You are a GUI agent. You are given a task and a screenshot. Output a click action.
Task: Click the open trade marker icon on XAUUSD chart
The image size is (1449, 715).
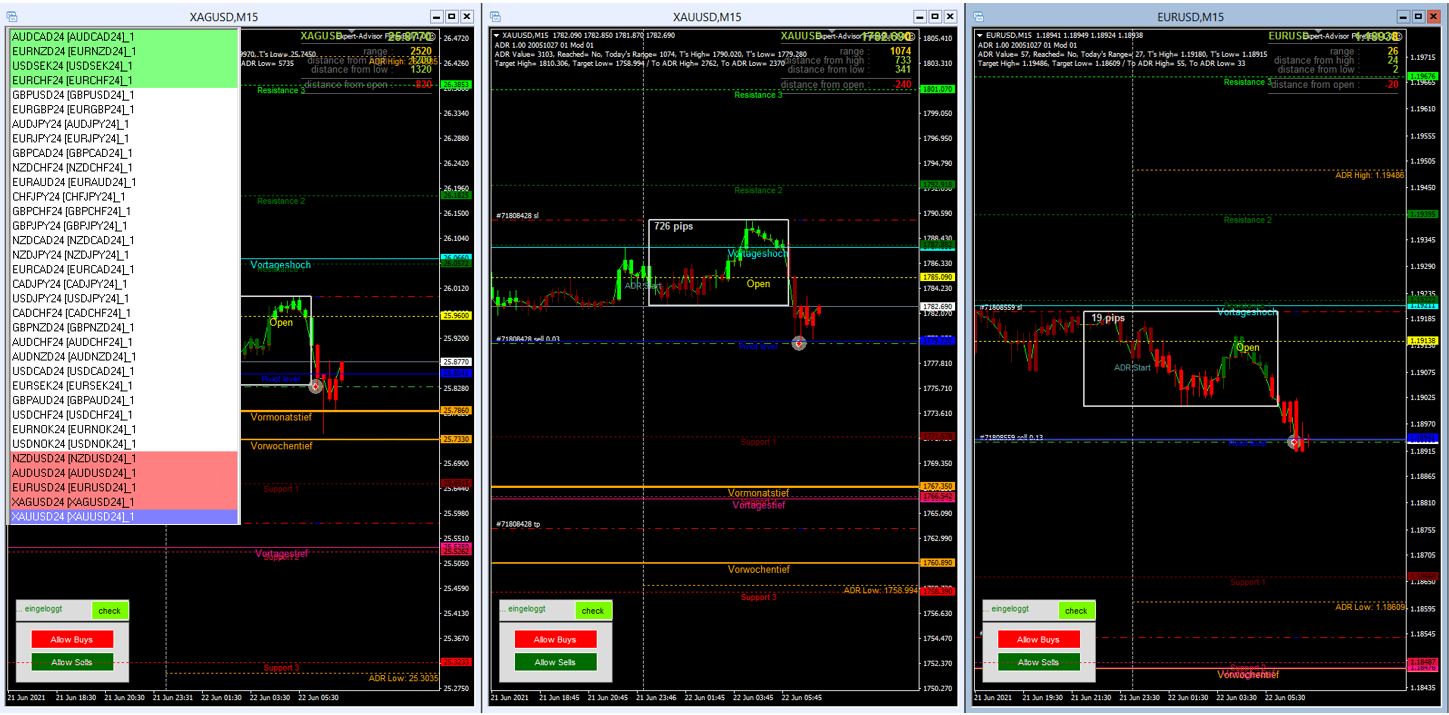click(797, 344)
